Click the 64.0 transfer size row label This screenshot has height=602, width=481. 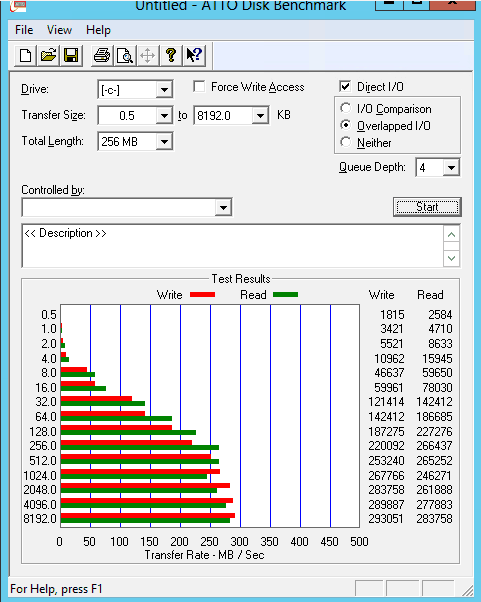coord(46,417)
